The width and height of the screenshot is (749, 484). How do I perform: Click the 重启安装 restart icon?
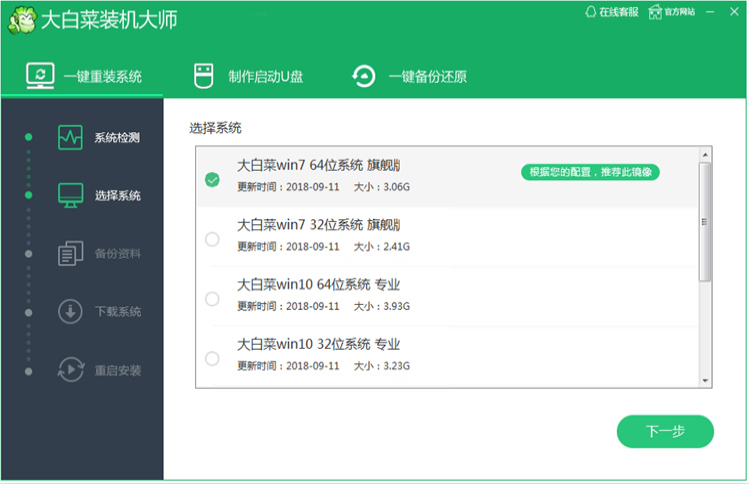(70, 370)
